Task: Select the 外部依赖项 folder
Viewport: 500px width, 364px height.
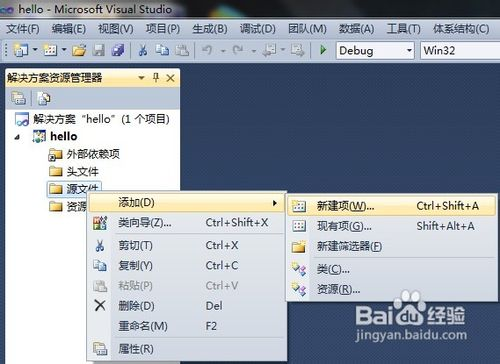Action: (x=84, y=154)
